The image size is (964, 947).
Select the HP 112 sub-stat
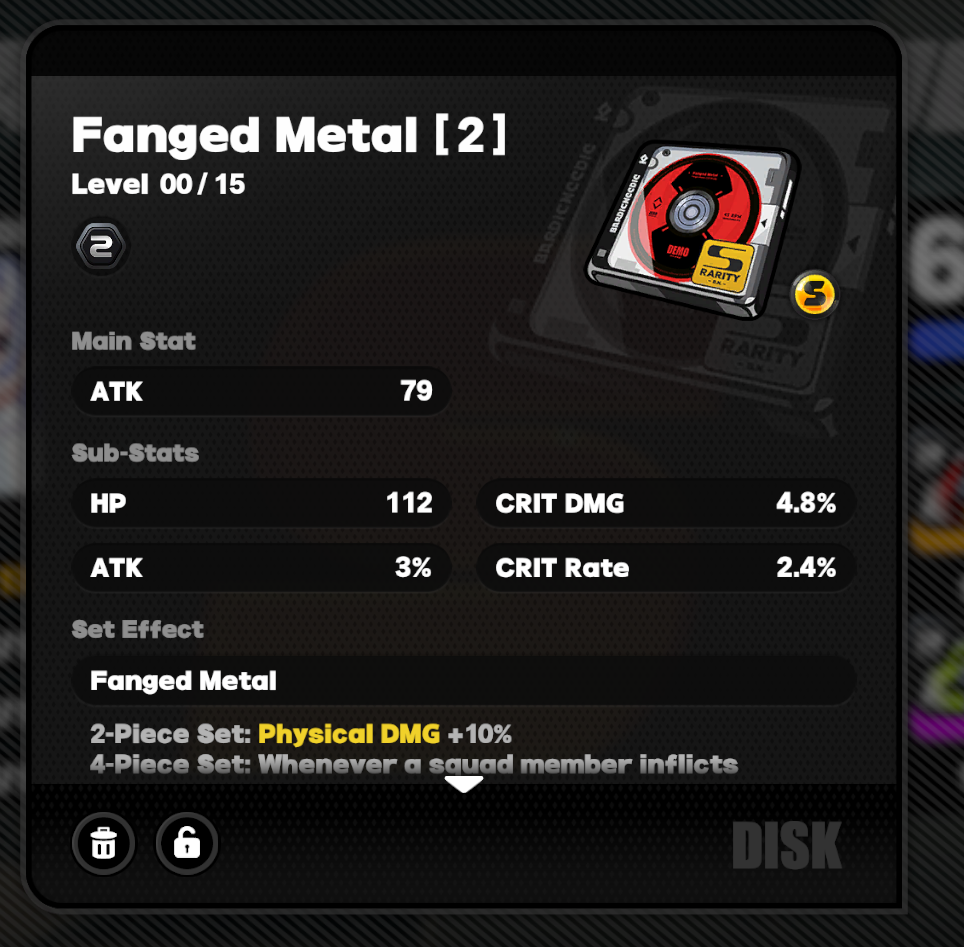(x=262, y=503)
